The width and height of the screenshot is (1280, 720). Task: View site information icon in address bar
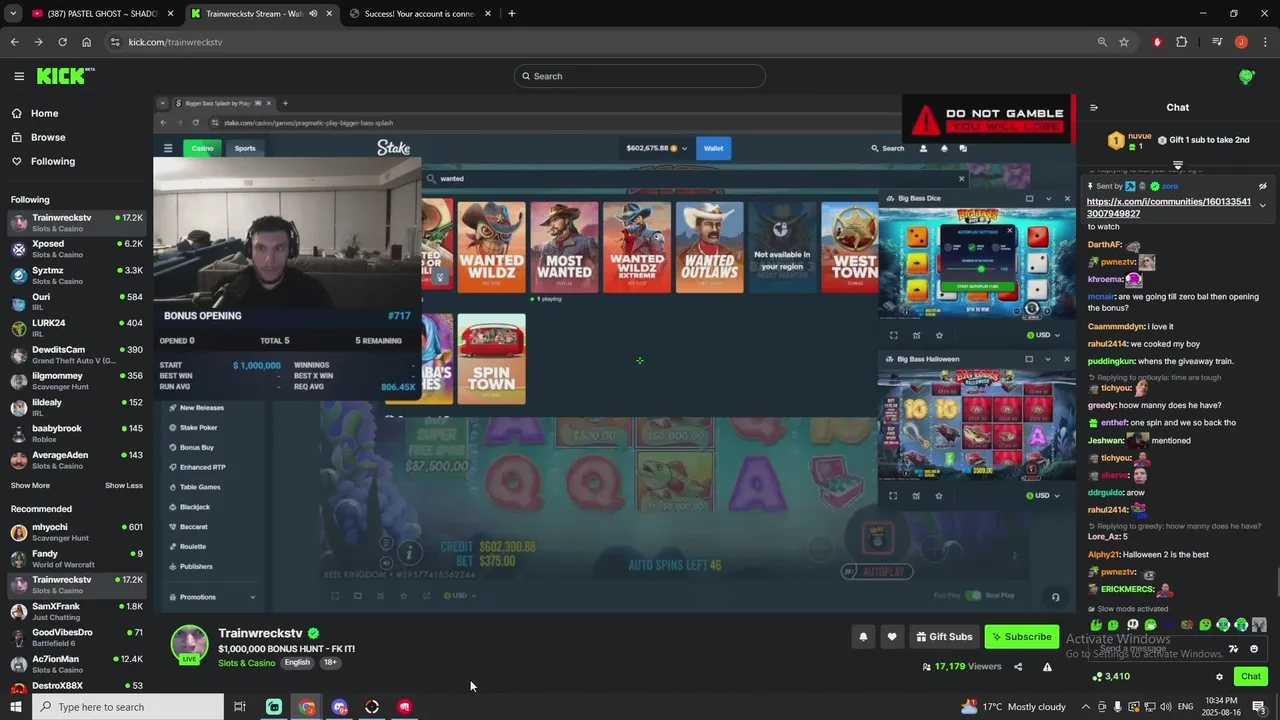coord(115,42)
